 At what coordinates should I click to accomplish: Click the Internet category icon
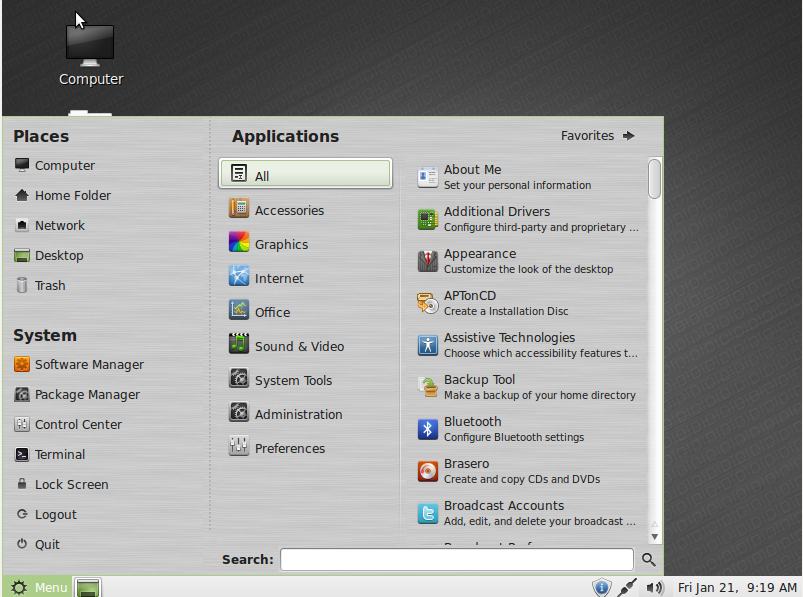point(239,276)
